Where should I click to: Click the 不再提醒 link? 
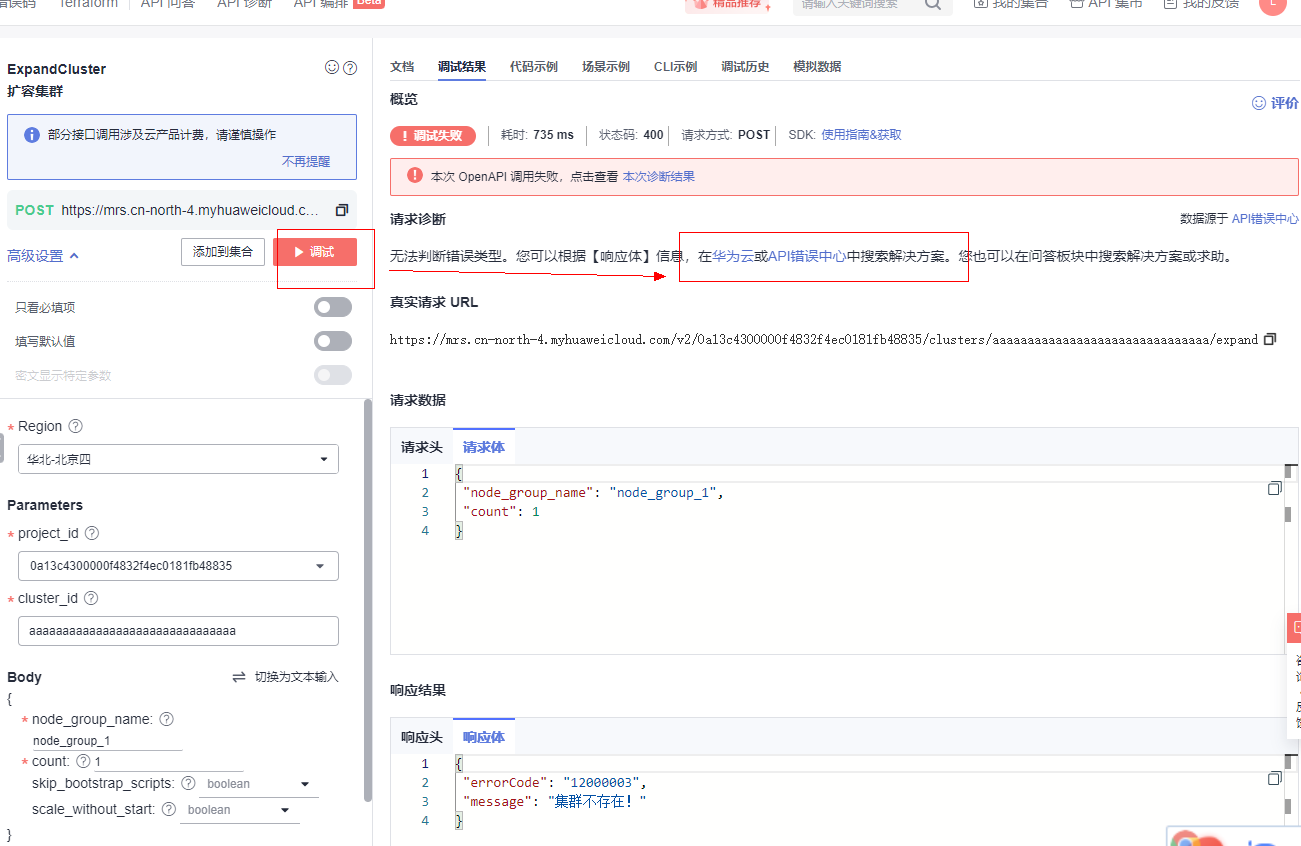click(x=306, y=161)
